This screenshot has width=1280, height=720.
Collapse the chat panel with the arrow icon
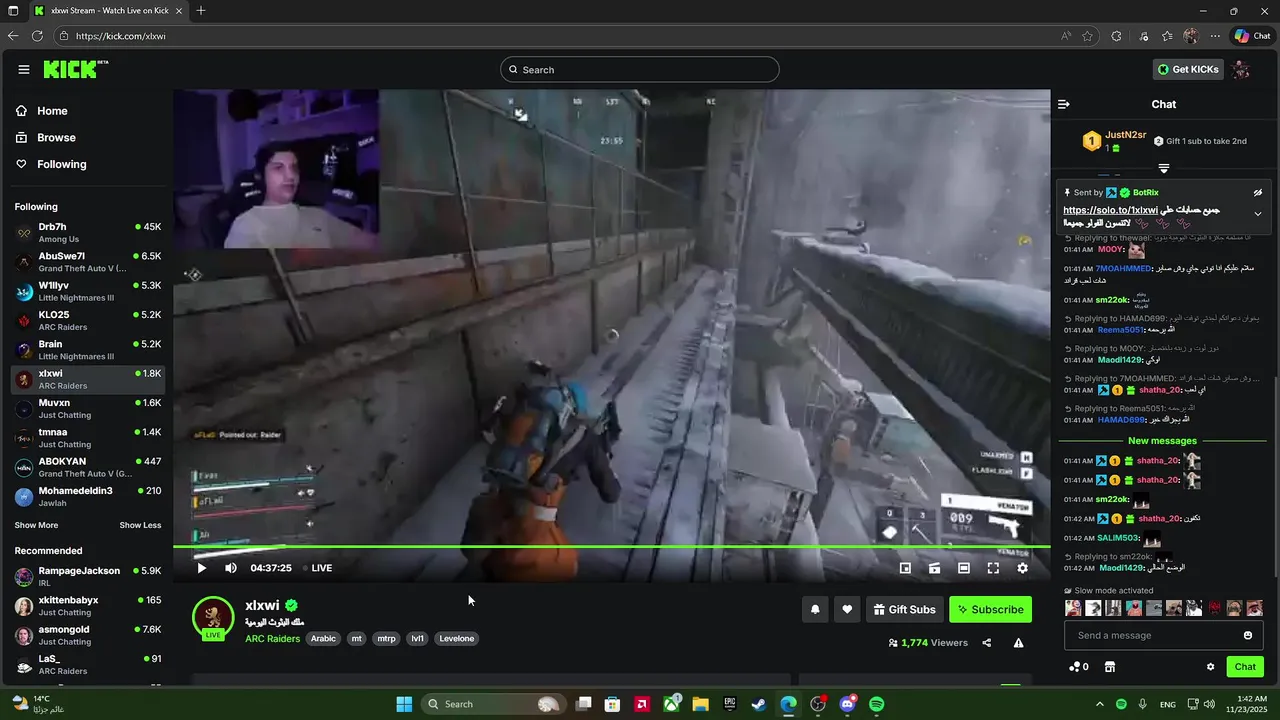tap(1064, 104)
